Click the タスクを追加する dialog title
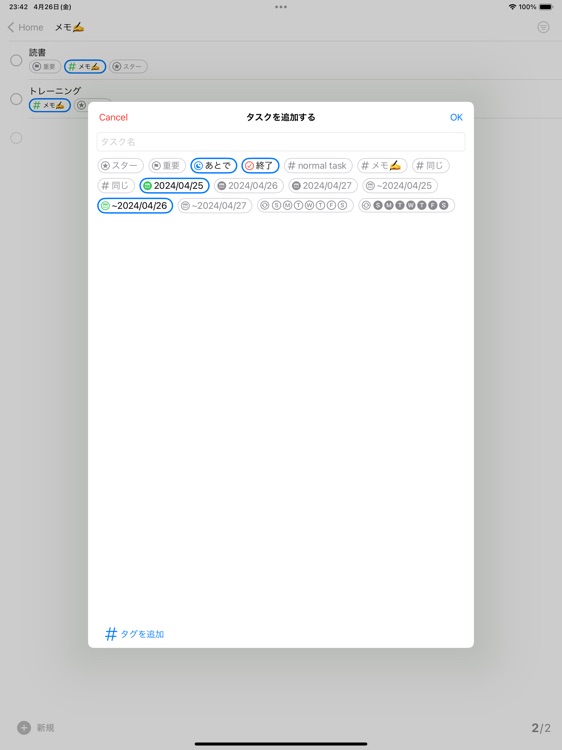This screenshot has width=562, height=750. click(x=281, y=117)
